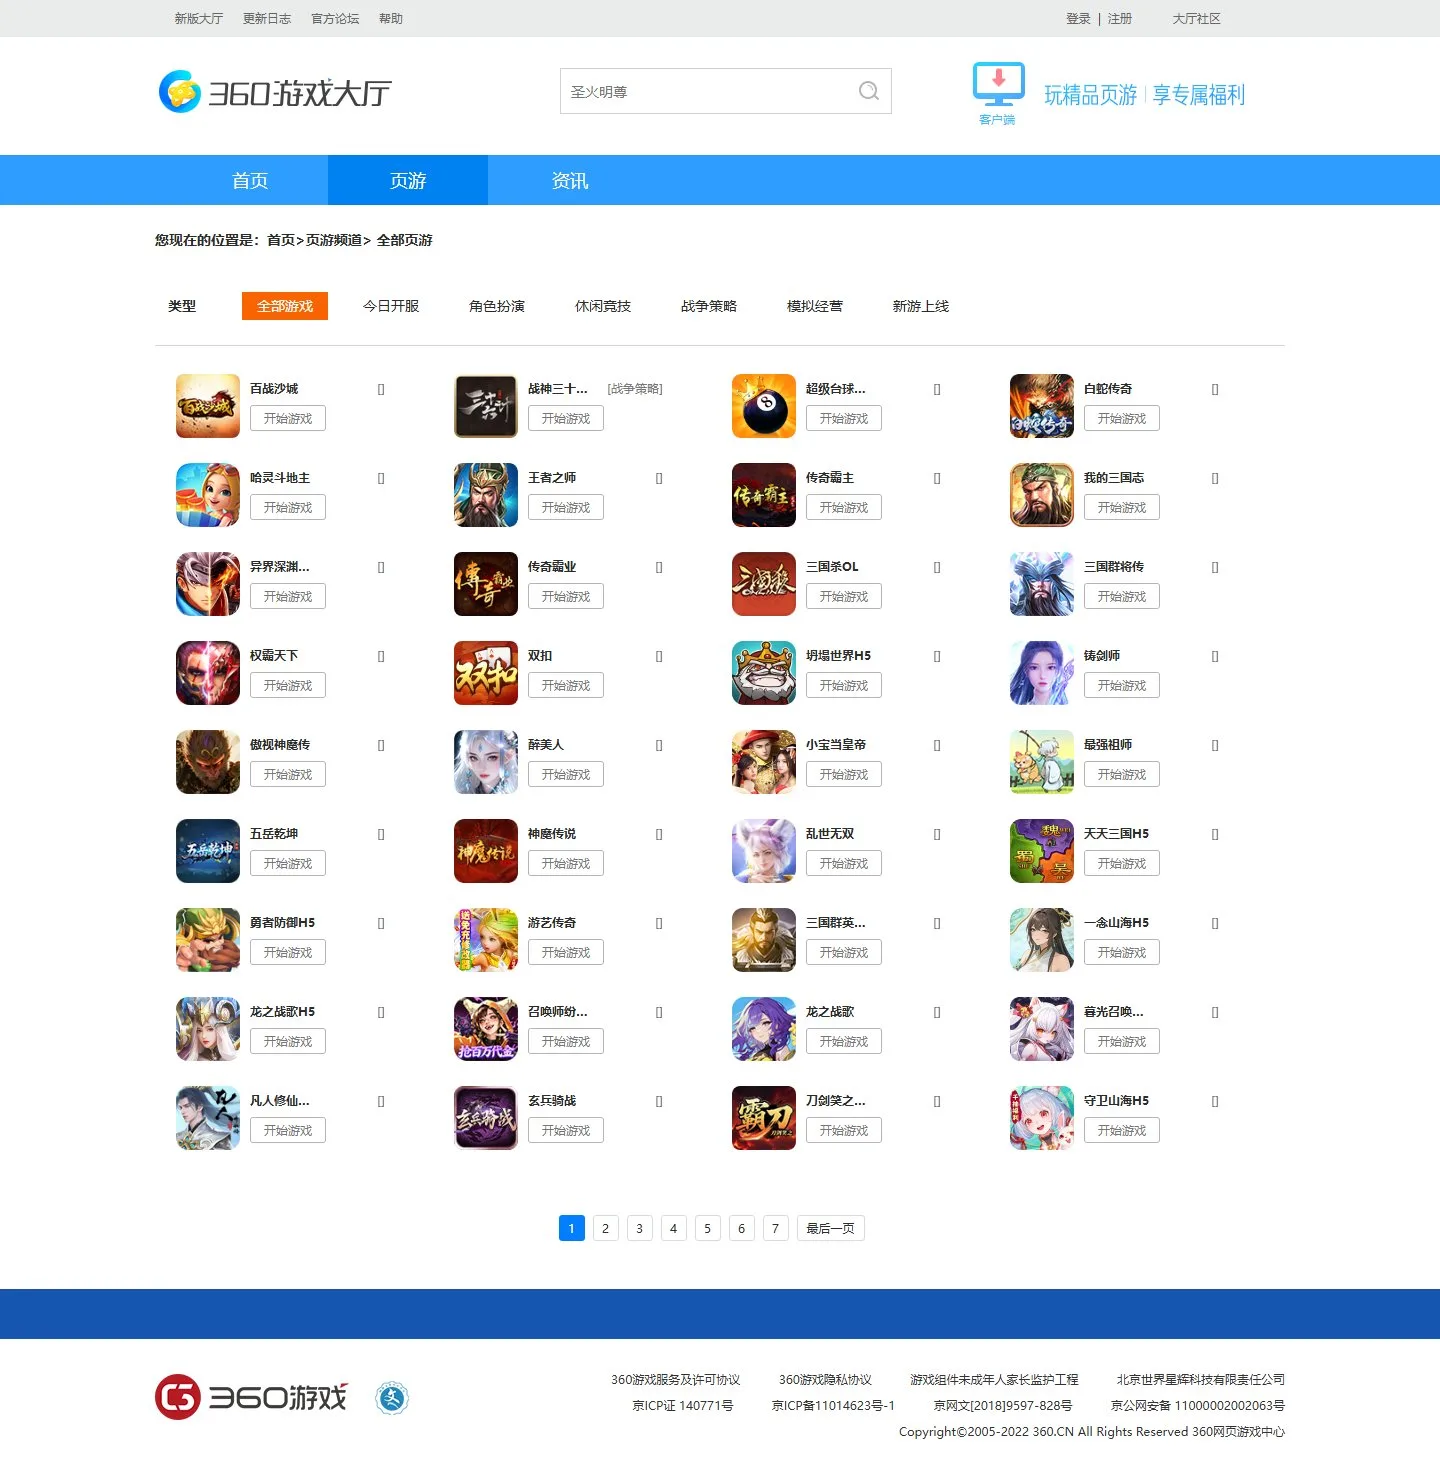Open the 百战沙城 game icon
The image size is (1440, 1465).
point(208,406)
